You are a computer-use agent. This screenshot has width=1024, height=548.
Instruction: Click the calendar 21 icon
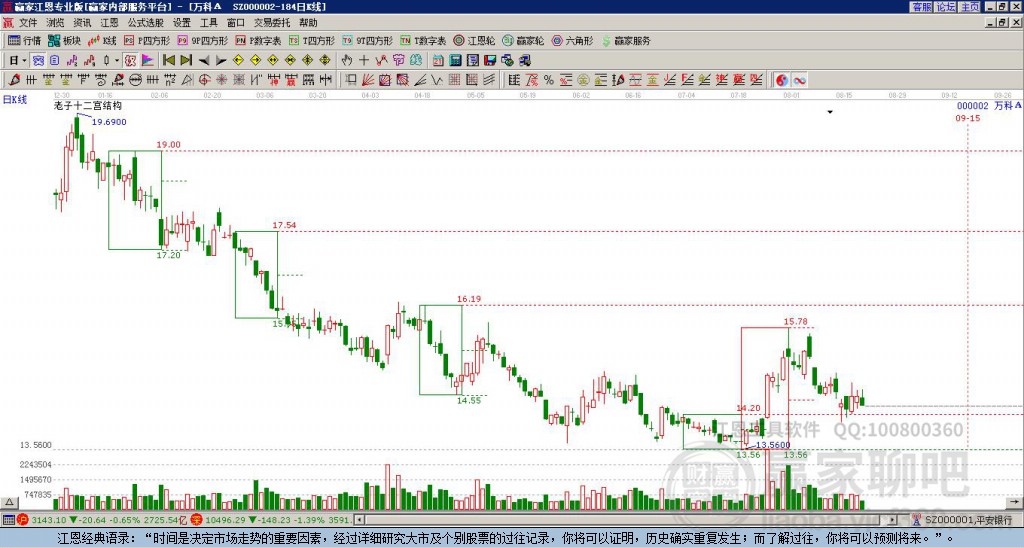[x=438, y=61]
